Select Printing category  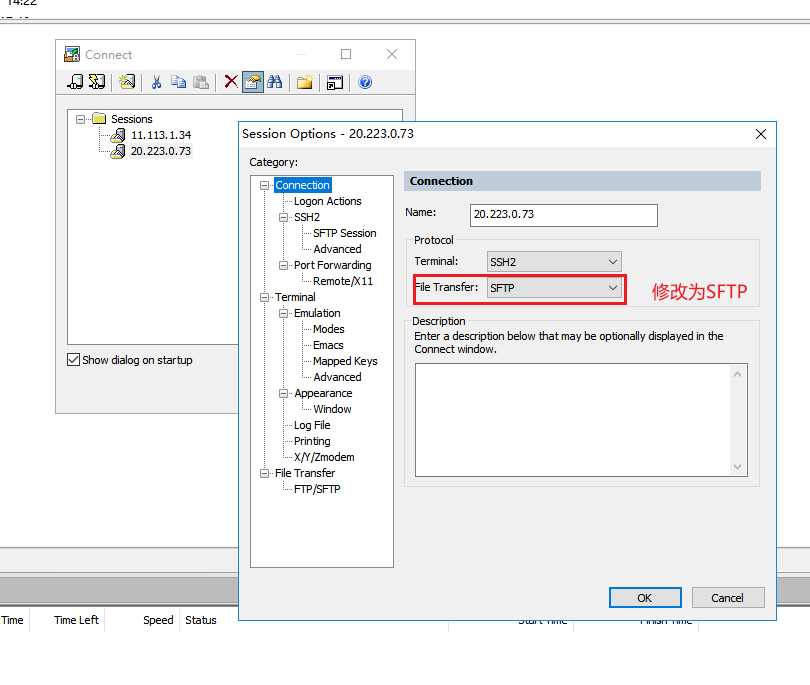coord(312,441)
